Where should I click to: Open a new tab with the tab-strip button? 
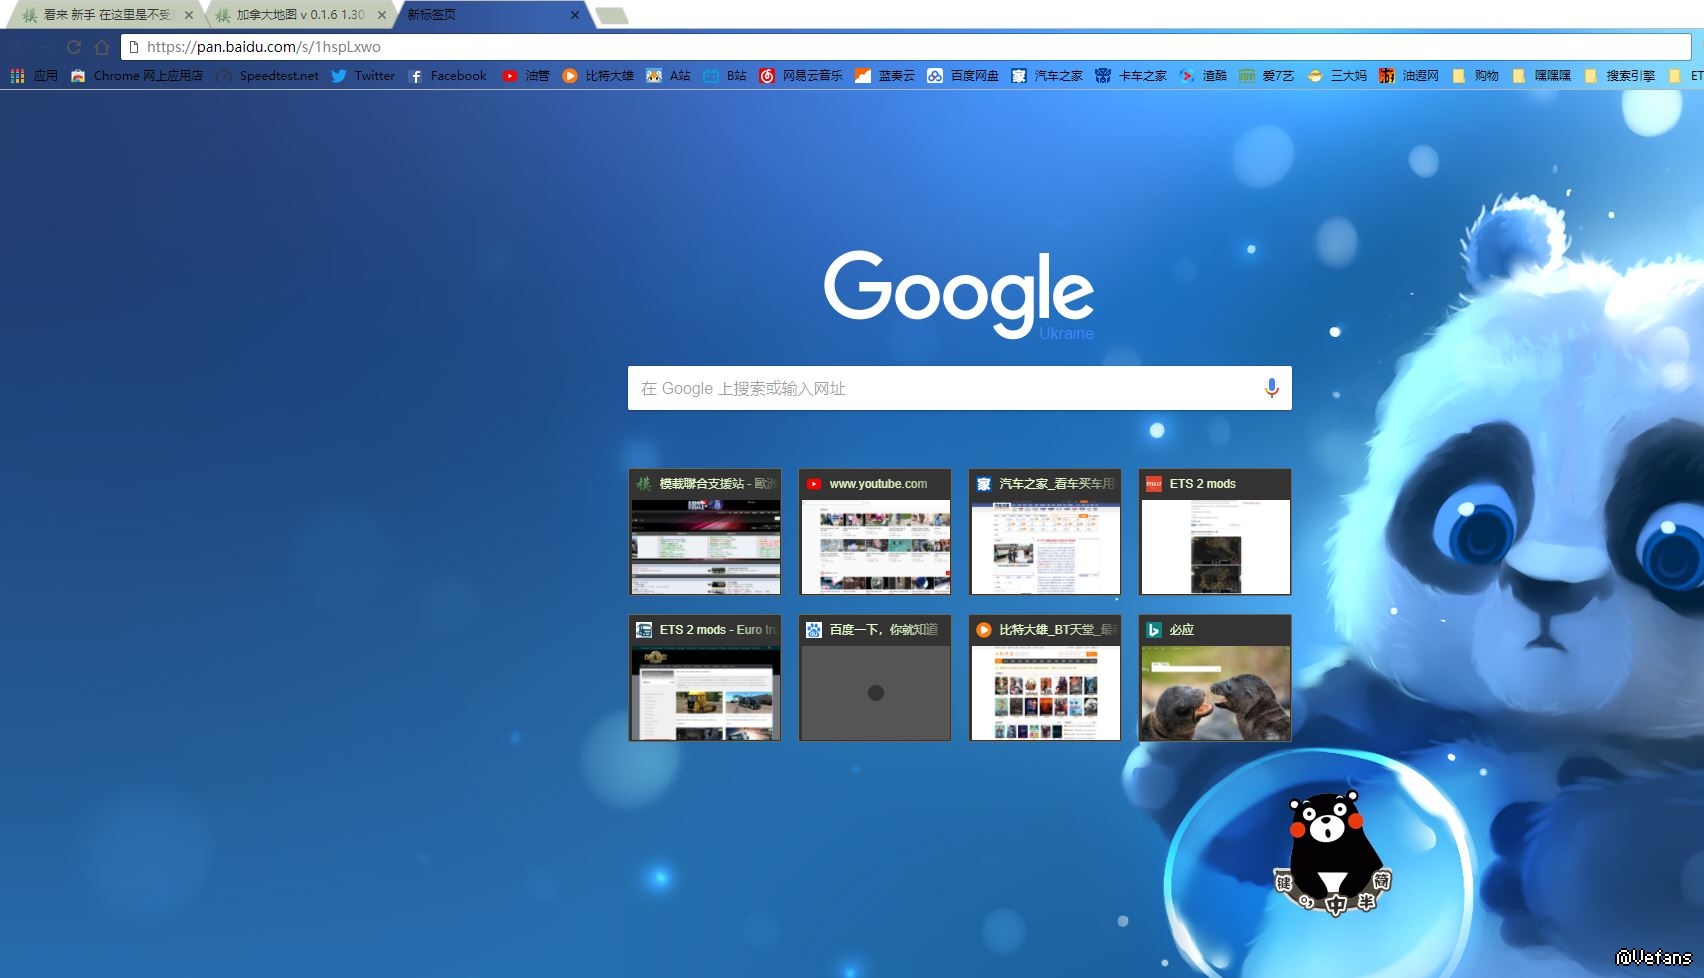click(611, 16)
